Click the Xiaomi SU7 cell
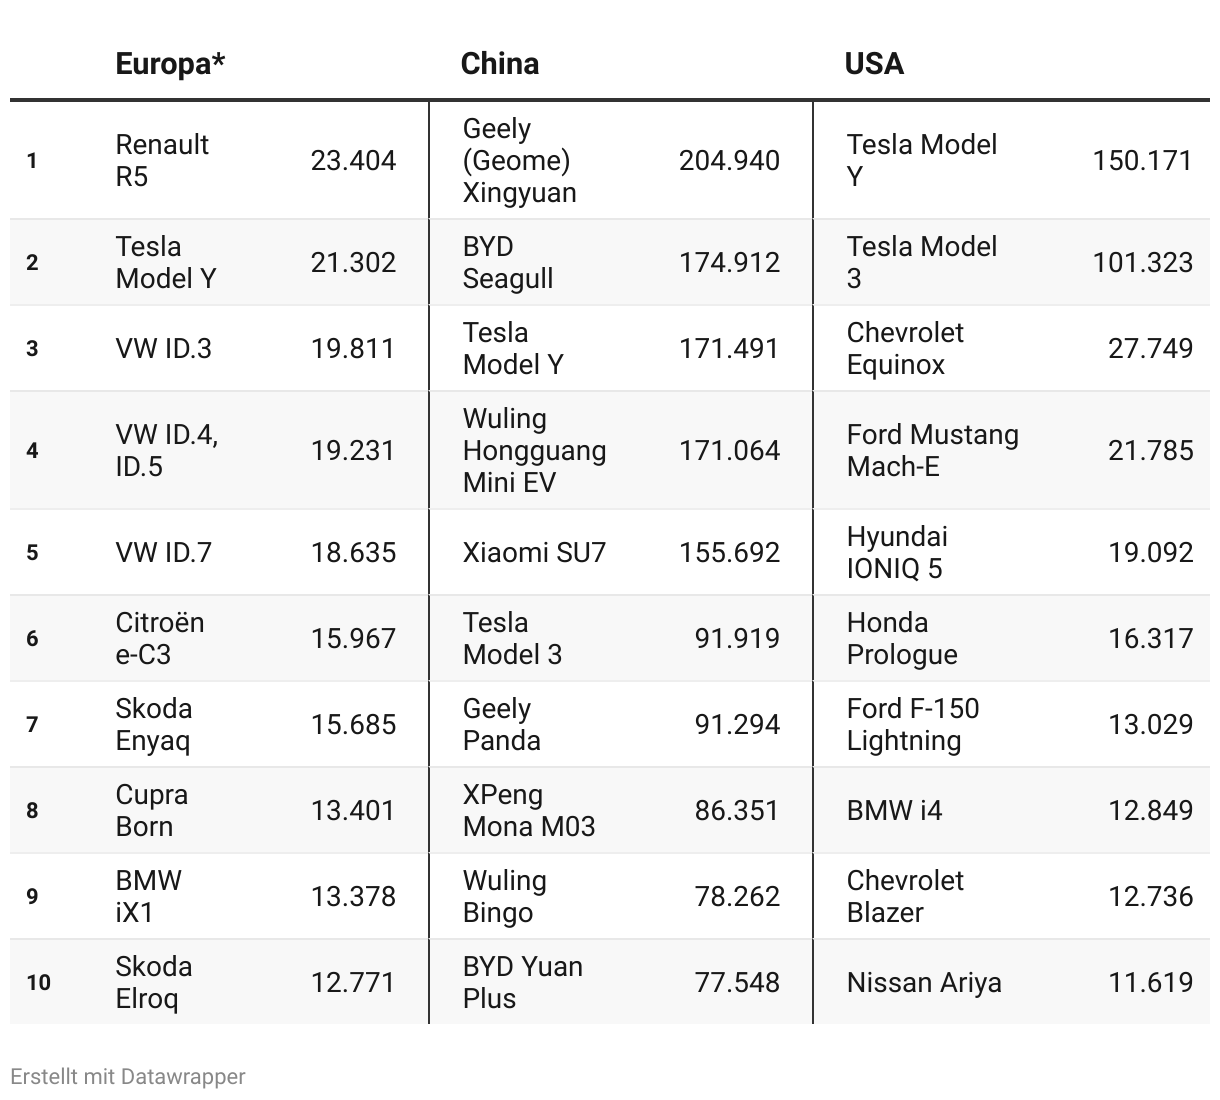This screenshot has height=1100, width=1220. point(534,552)
